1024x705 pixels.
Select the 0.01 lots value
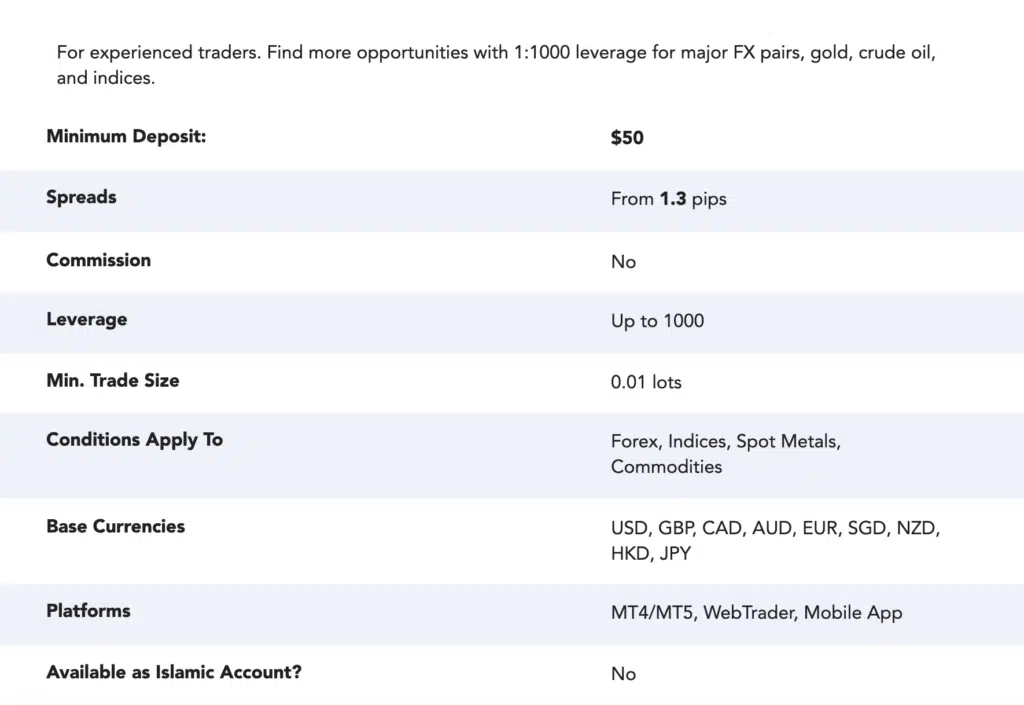pos(646,382)
